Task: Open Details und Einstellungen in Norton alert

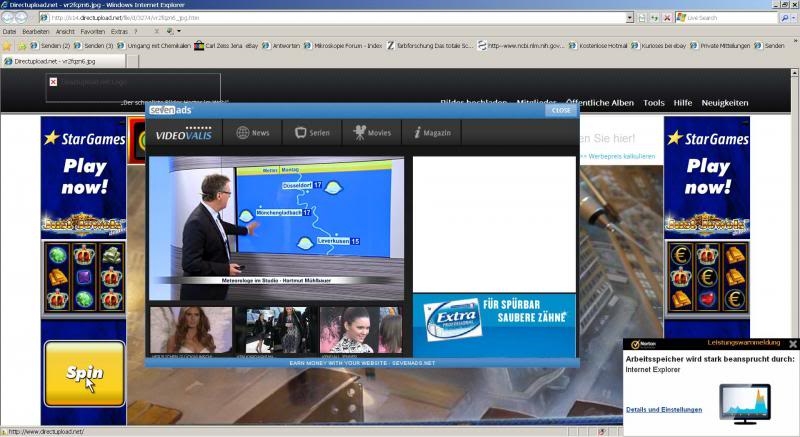Action: click(x=664, y=409)
